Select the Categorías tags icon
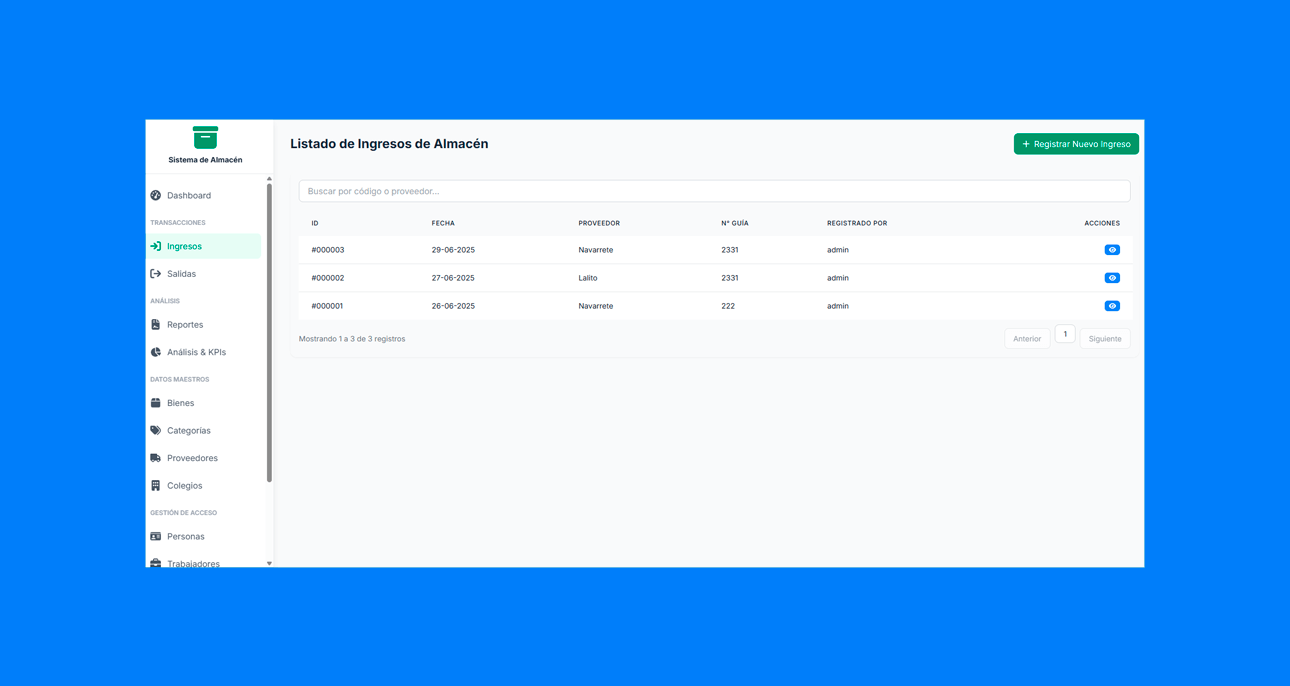The image size is (1290, 686). (156, 431)
